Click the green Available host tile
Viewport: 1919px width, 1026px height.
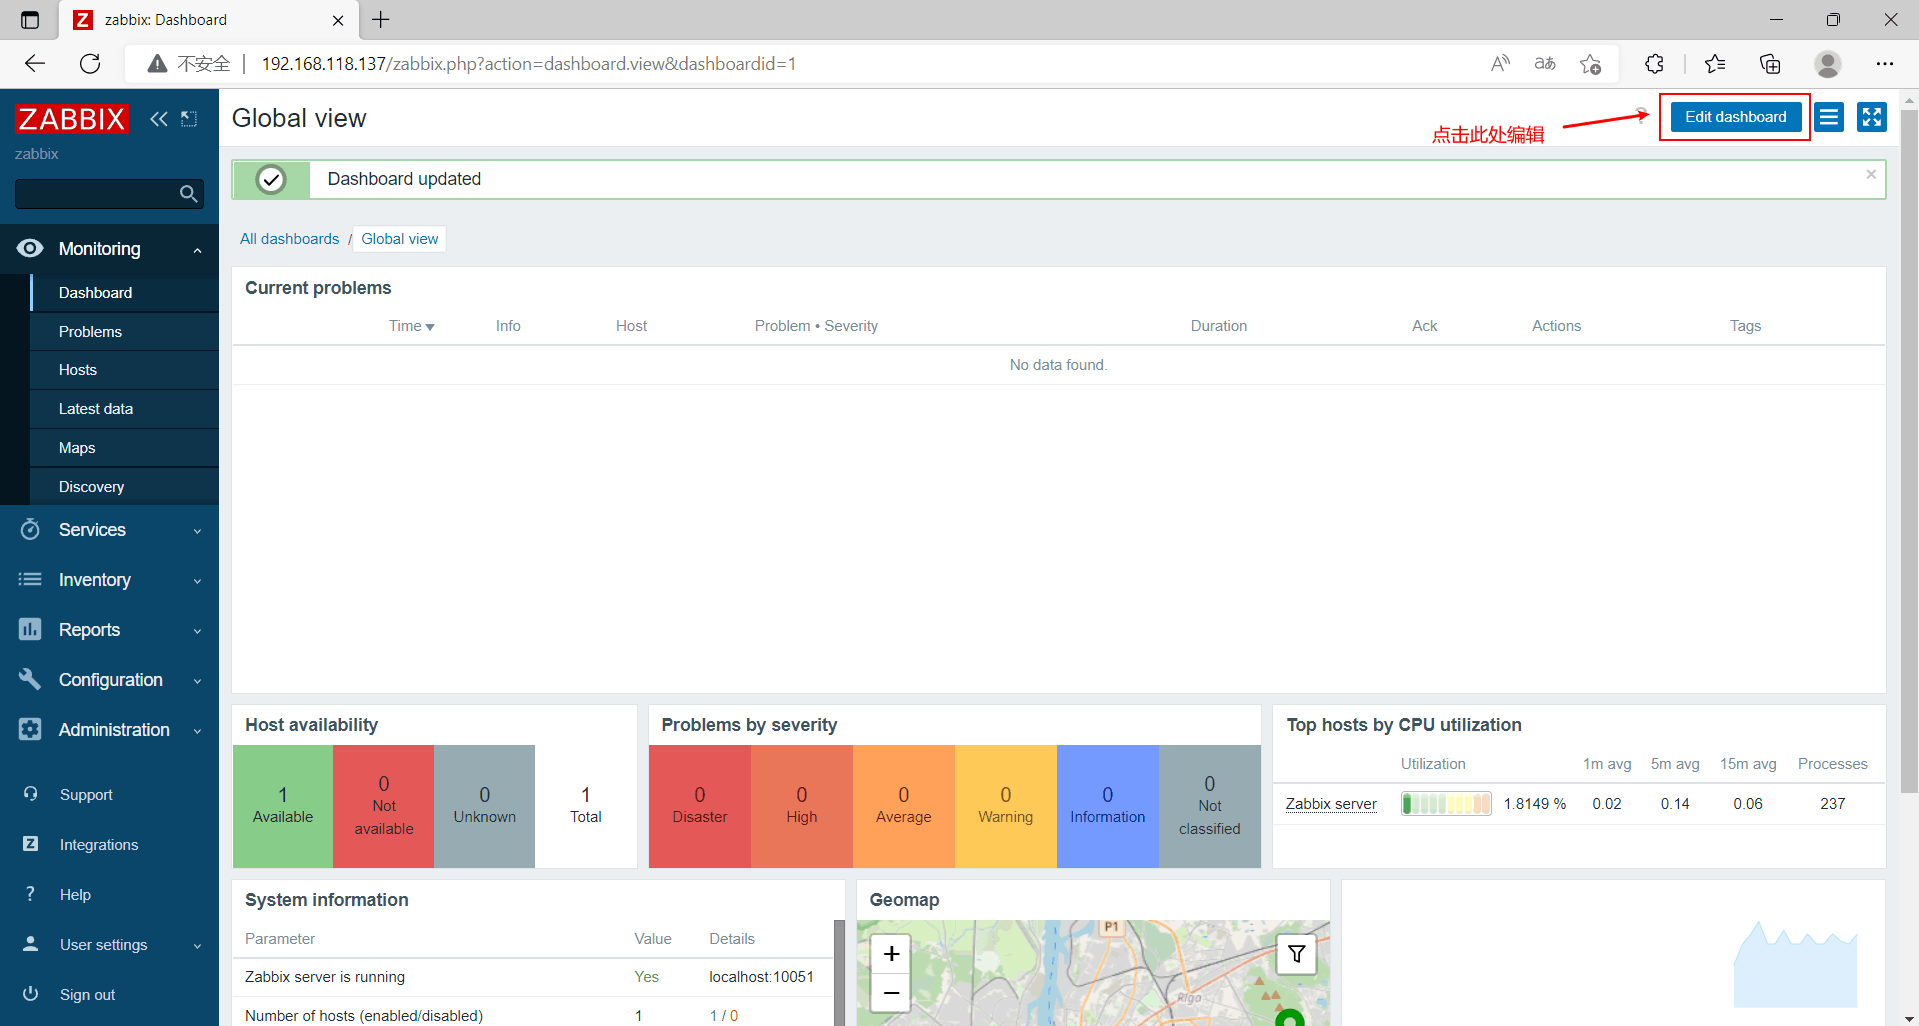pos(283,806)
